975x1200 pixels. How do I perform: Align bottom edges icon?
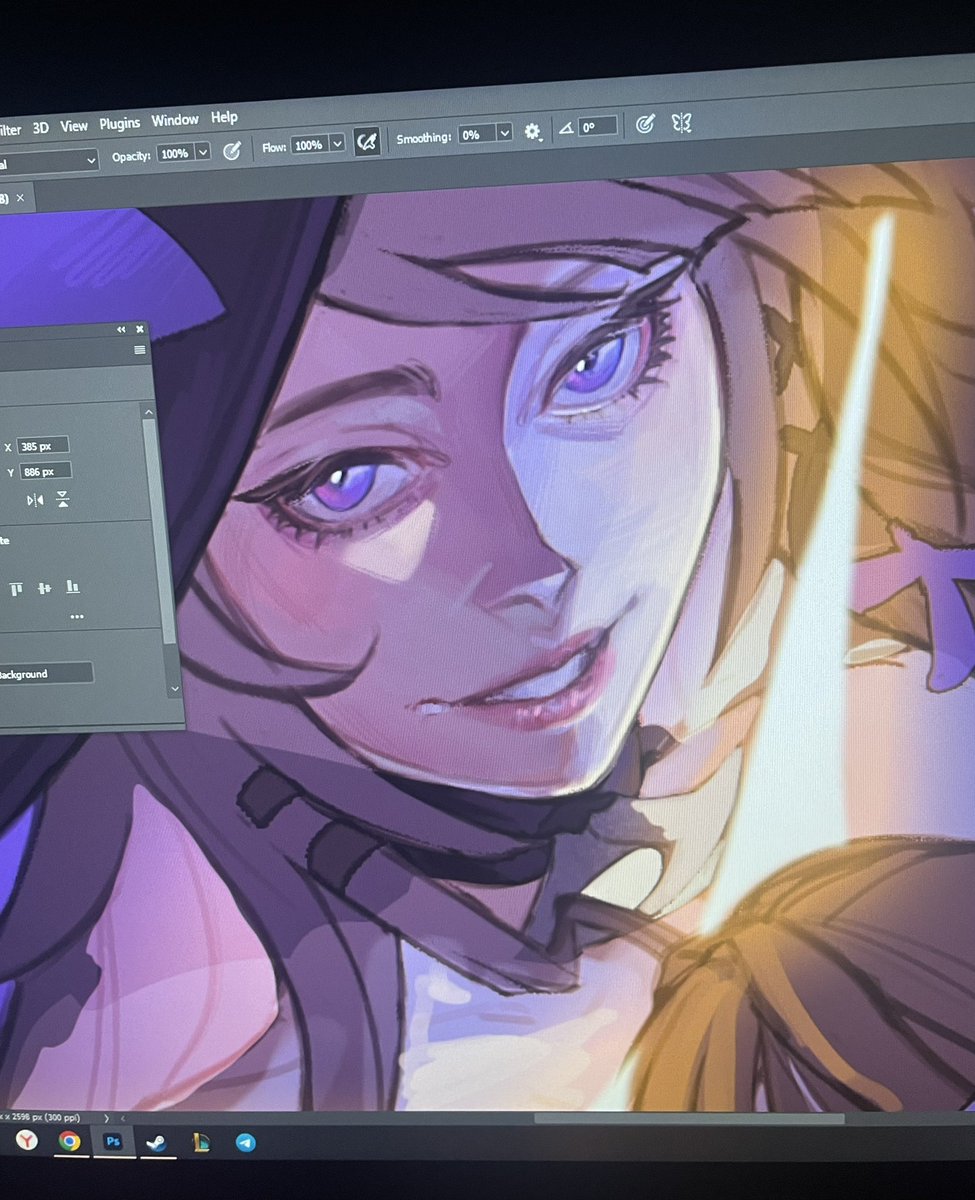72,587
